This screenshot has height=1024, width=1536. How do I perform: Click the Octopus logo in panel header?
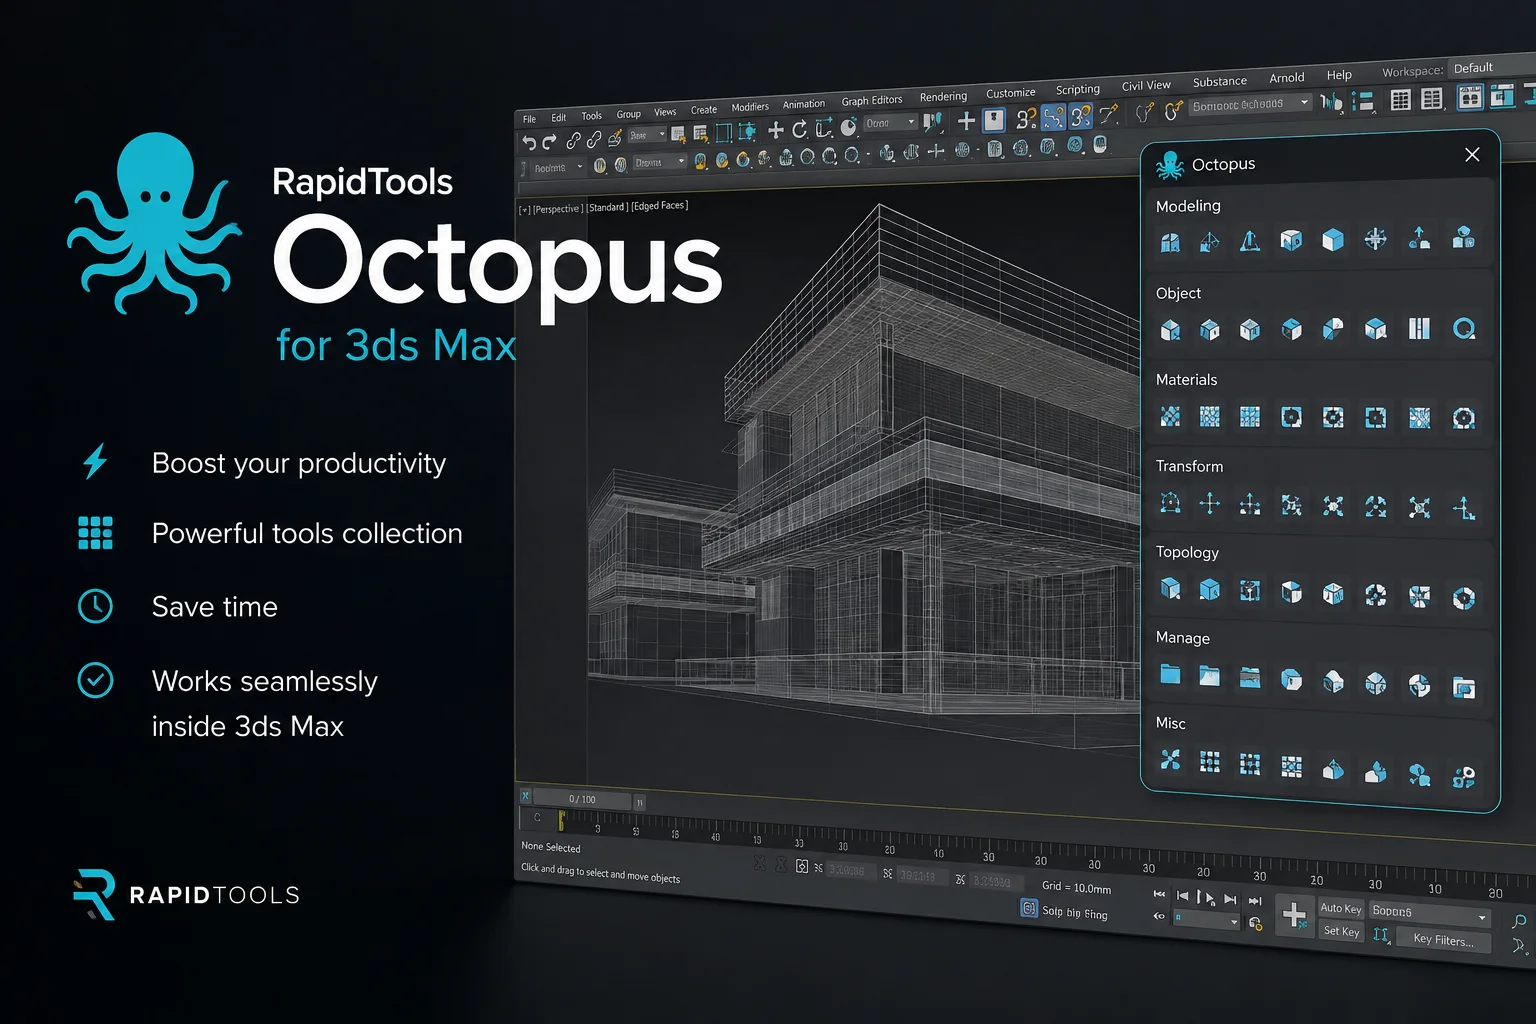coord(1170,165)
